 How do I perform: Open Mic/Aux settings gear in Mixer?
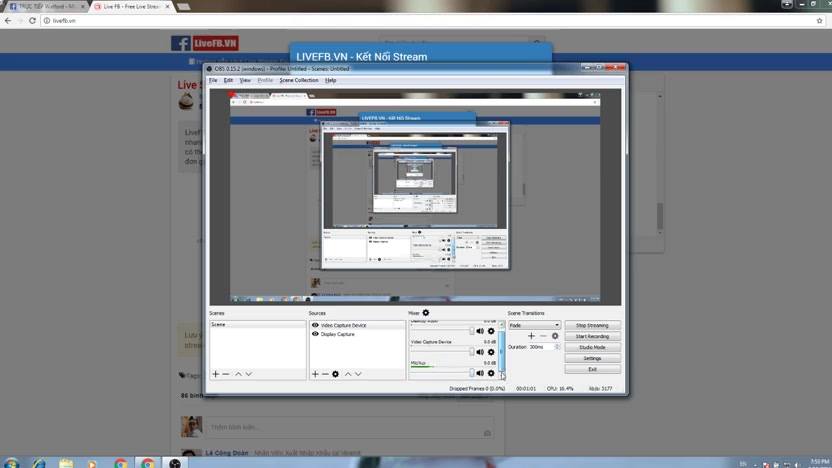pos(491,373)
